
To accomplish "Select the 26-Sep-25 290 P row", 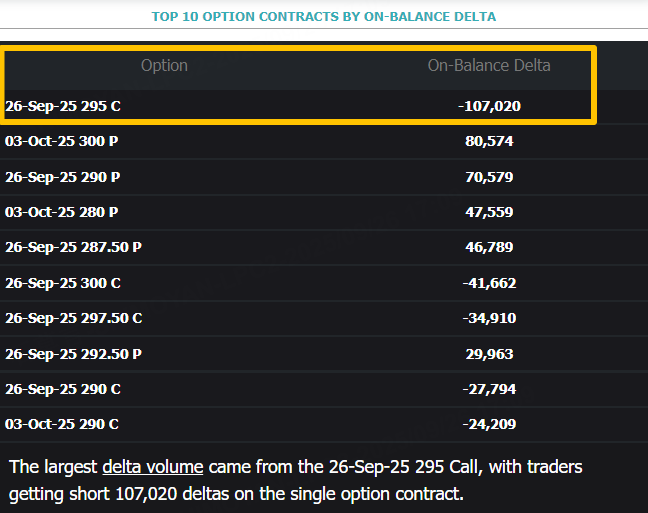I will pyautogui.click(x=63, y=177).
